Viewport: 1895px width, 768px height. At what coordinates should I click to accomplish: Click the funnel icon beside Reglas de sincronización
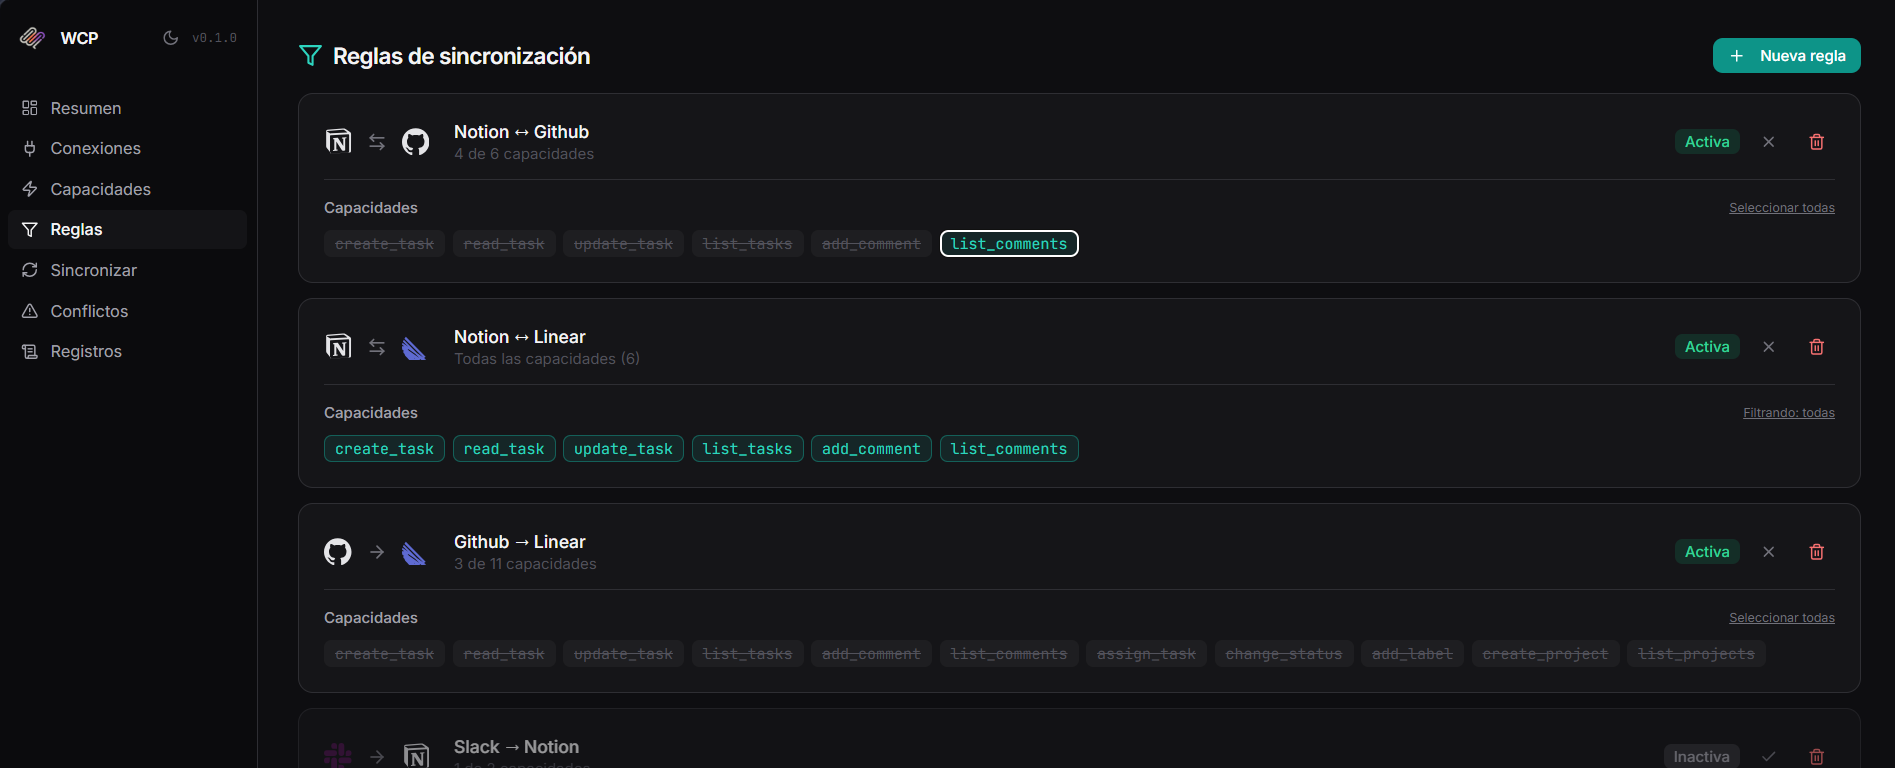click(310, 56)
